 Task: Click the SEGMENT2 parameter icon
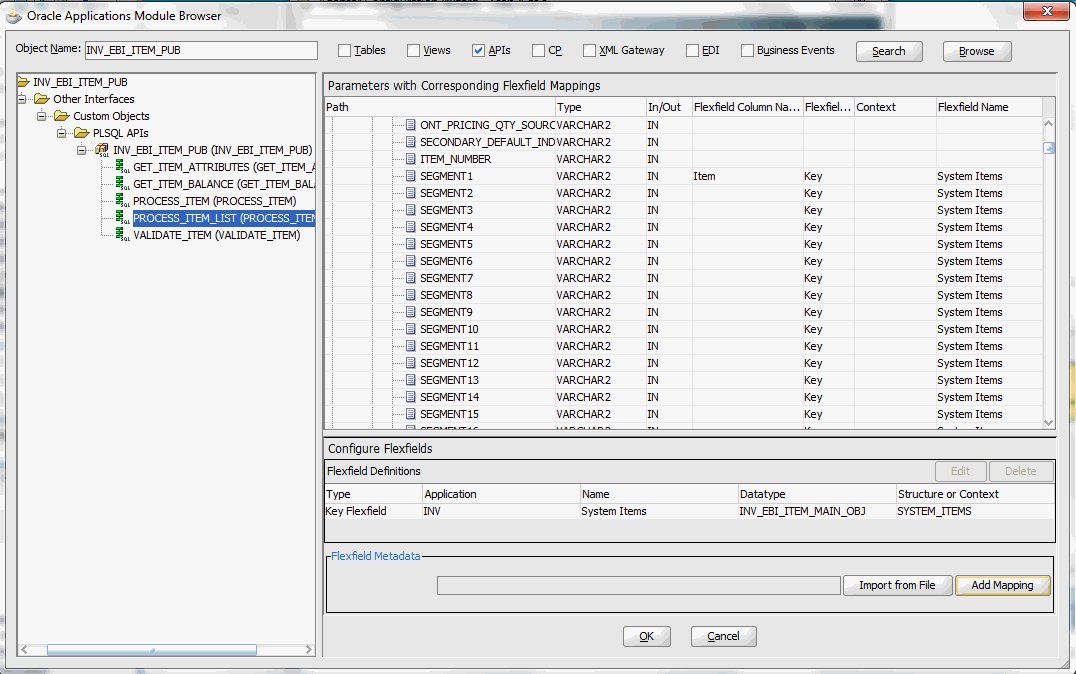[x=410, y=193]
